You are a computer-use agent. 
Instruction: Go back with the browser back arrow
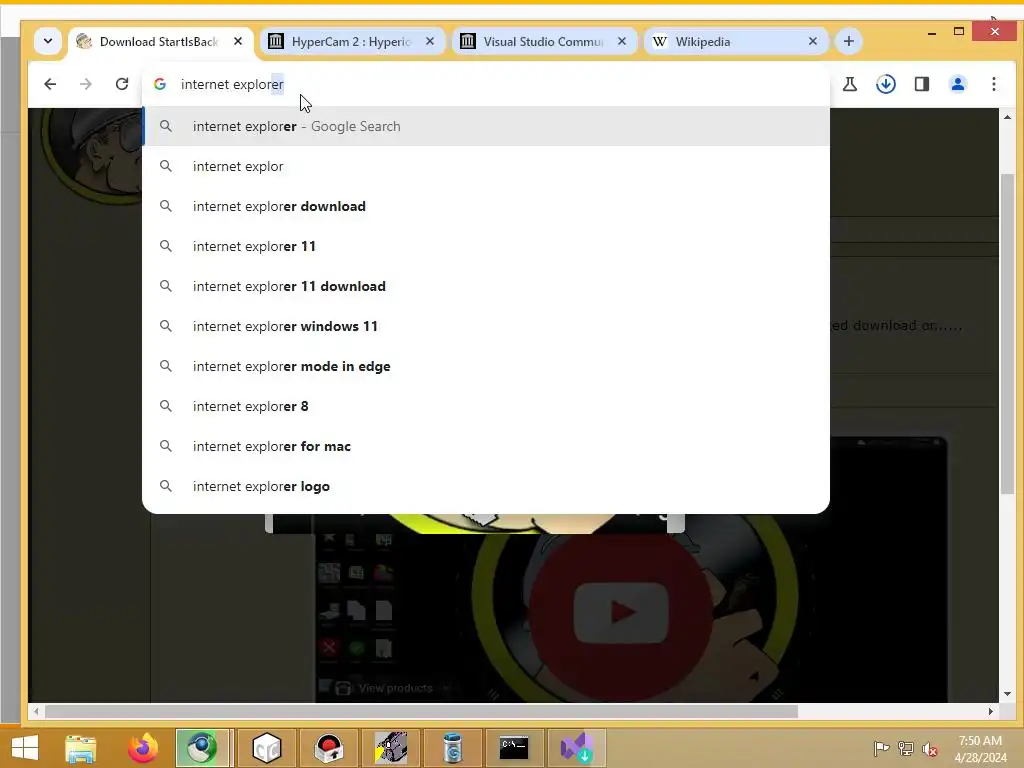(x=50, y=84)
